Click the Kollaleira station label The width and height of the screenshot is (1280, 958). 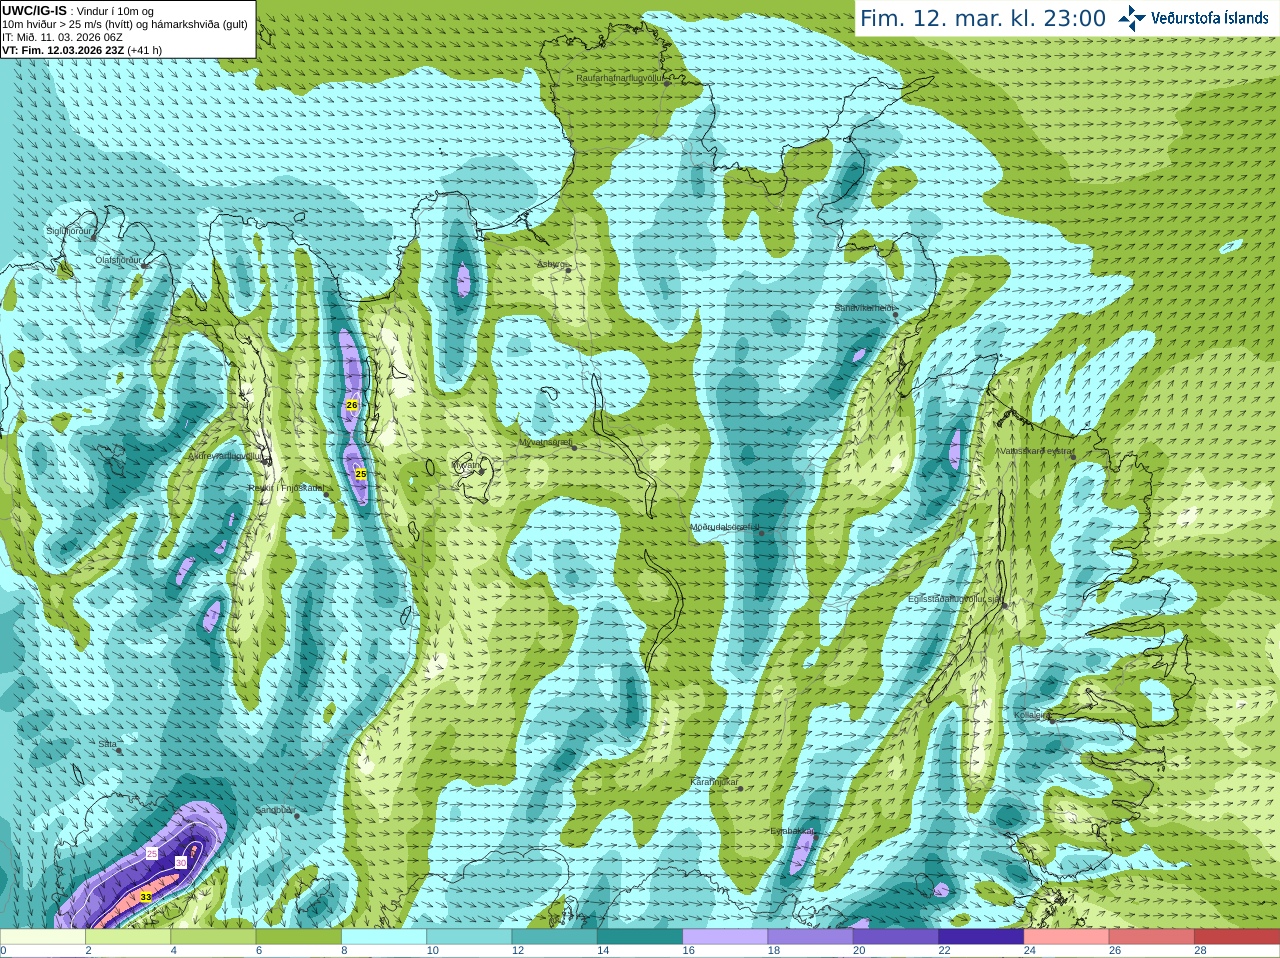[1031, 715]
